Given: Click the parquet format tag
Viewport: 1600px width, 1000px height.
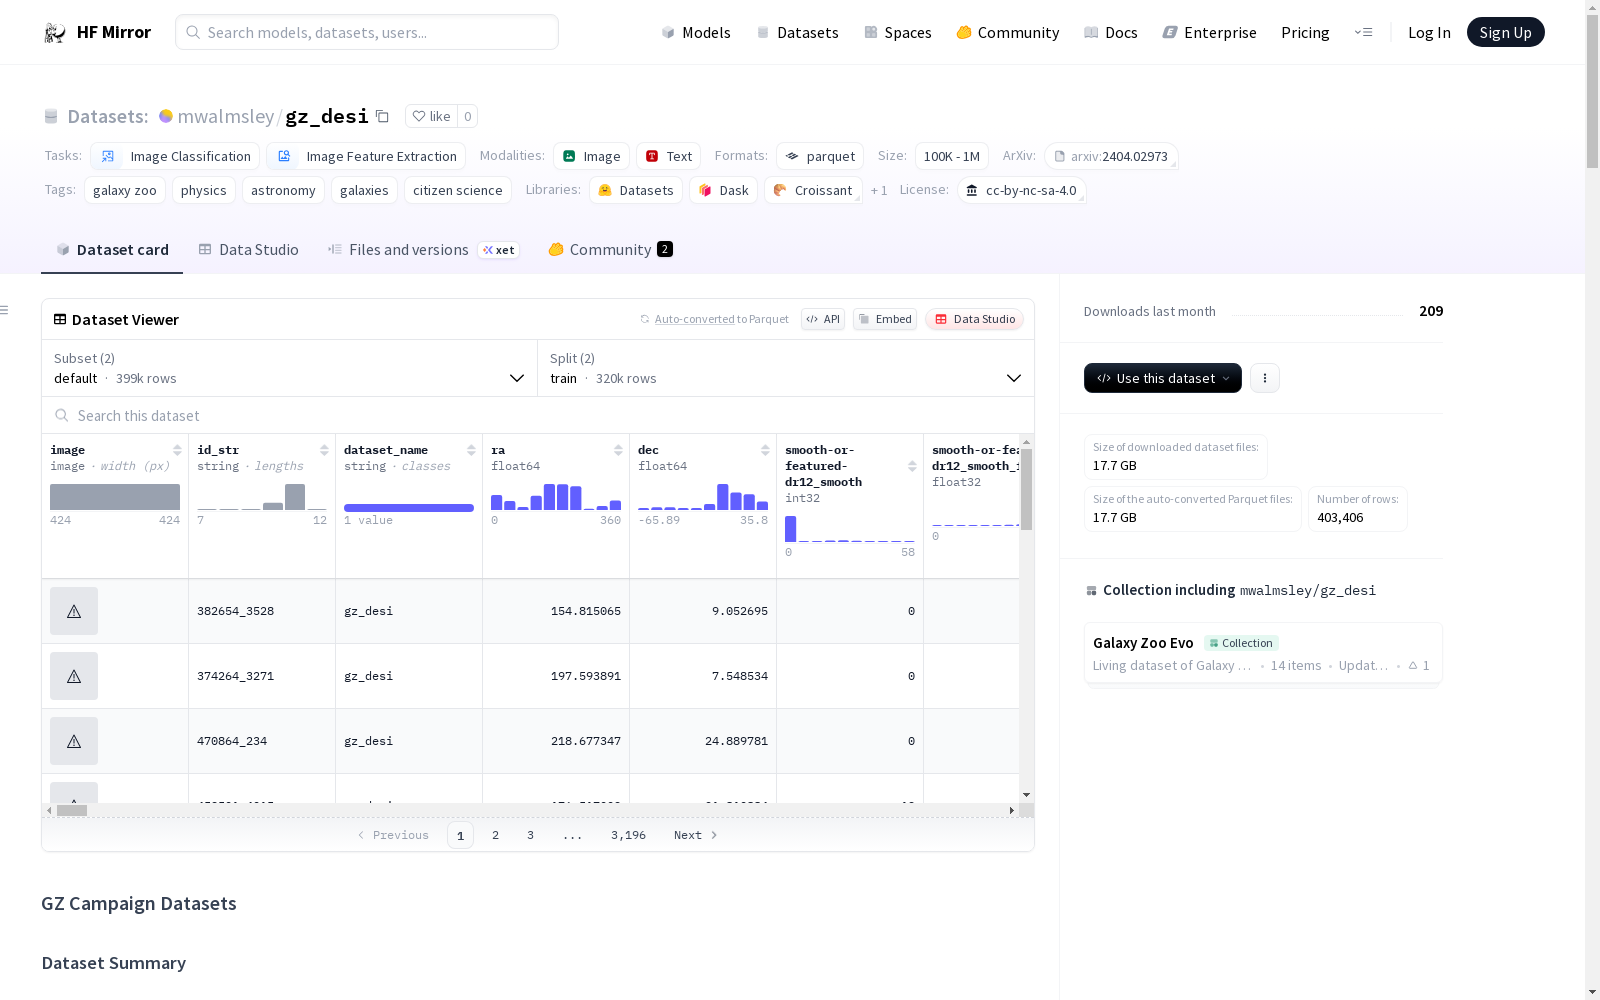Looking at the screenshot, I should [820, 156].
